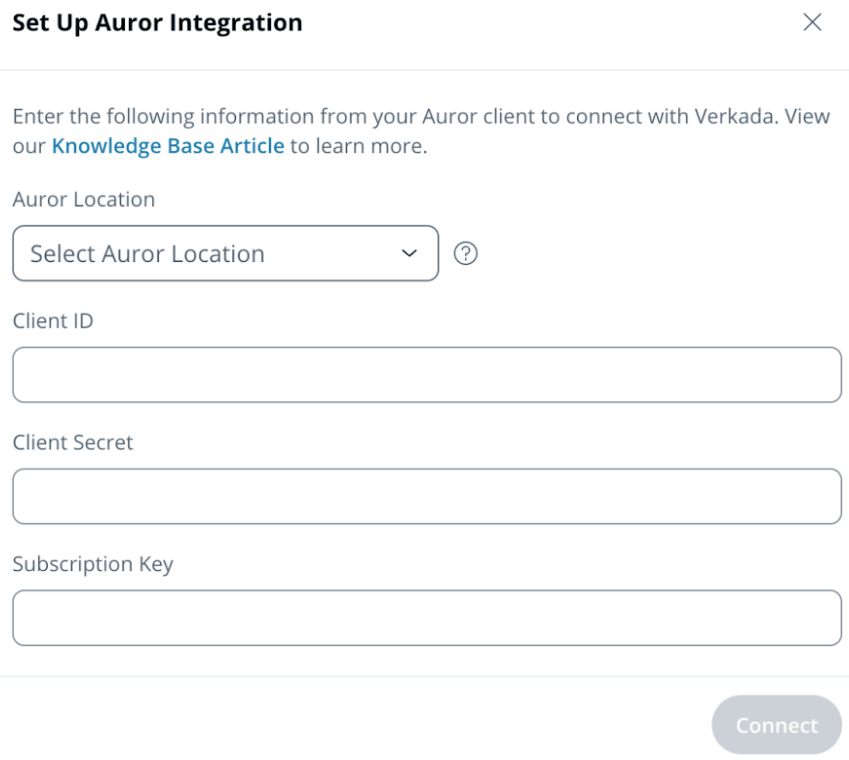Click the 'Auror Location' field label
The height and width of the screenshot is (760, 849).
(84, 199)
